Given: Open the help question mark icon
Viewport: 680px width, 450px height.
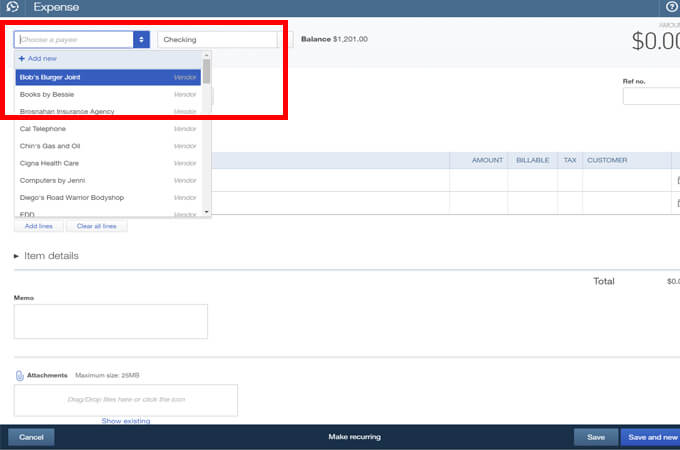Looking at the screenshot, I should (672, 7).
